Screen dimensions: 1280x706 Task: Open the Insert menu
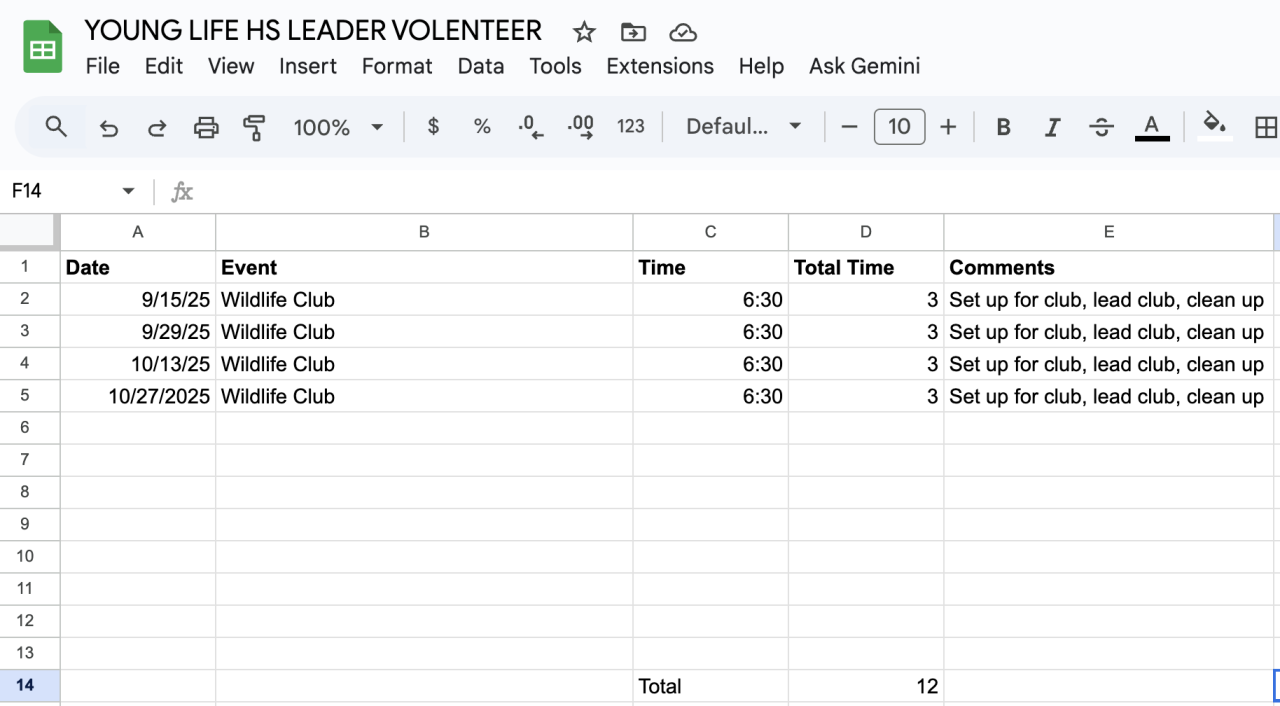tap(308, 66)
